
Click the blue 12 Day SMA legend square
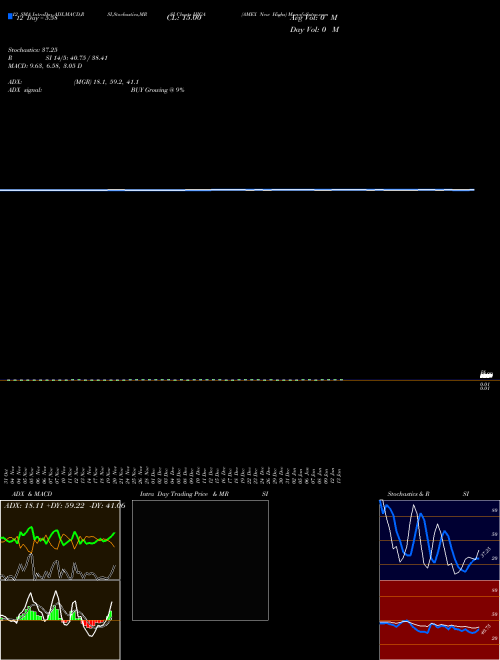[10, 17]
